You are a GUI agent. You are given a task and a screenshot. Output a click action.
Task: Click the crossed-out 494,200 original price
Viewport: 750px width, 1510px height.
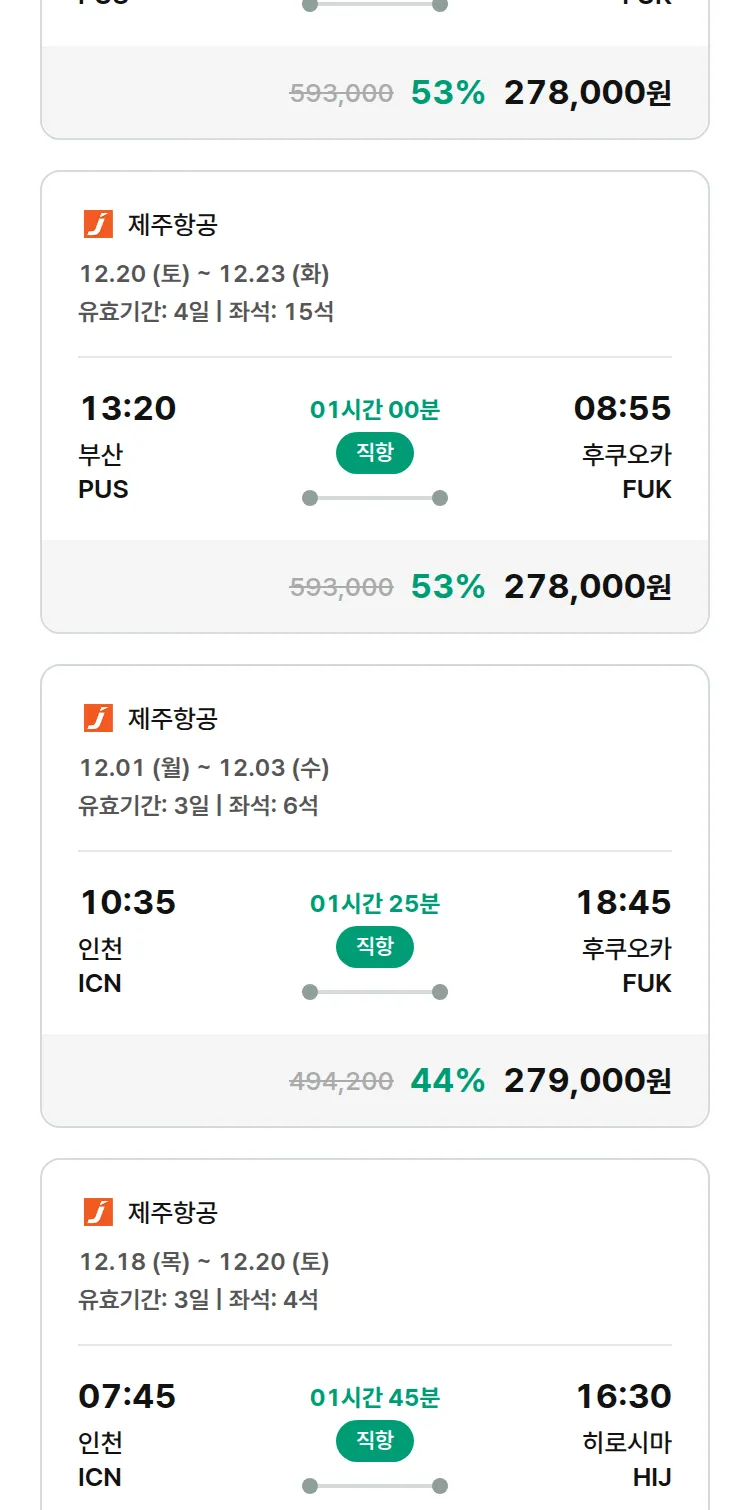[x=341, y=1081]
